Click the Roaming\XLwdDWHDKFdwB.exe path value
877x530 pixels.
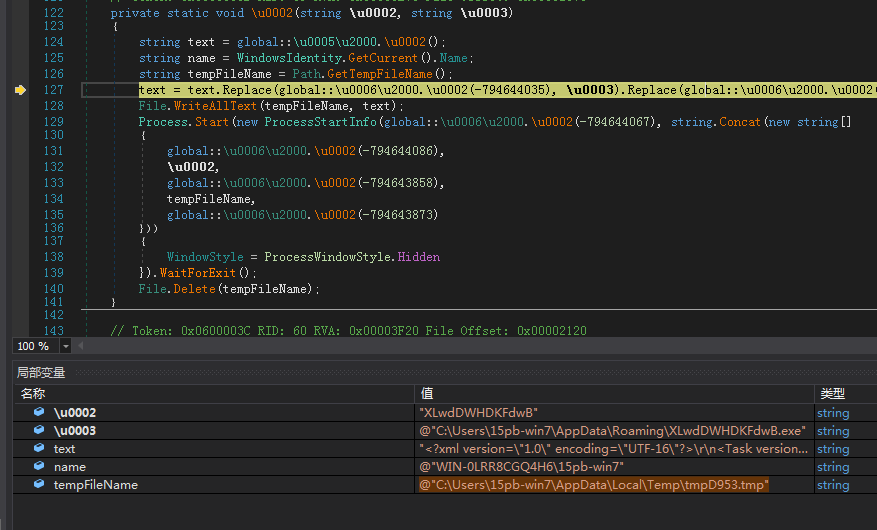pyautogui.click(x=612, y=430)
